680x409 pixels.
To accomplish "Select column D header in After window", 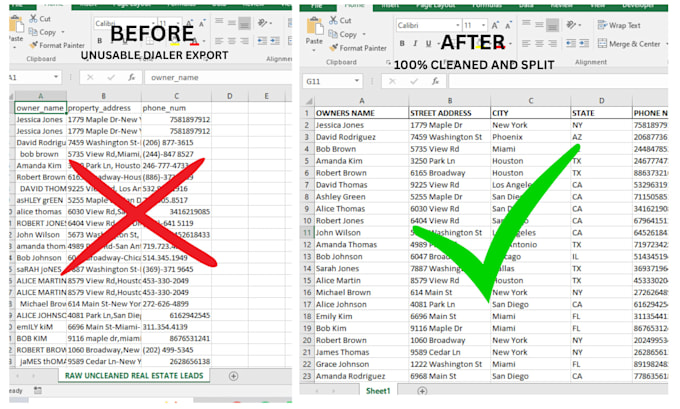I will (x=602, y=101).
